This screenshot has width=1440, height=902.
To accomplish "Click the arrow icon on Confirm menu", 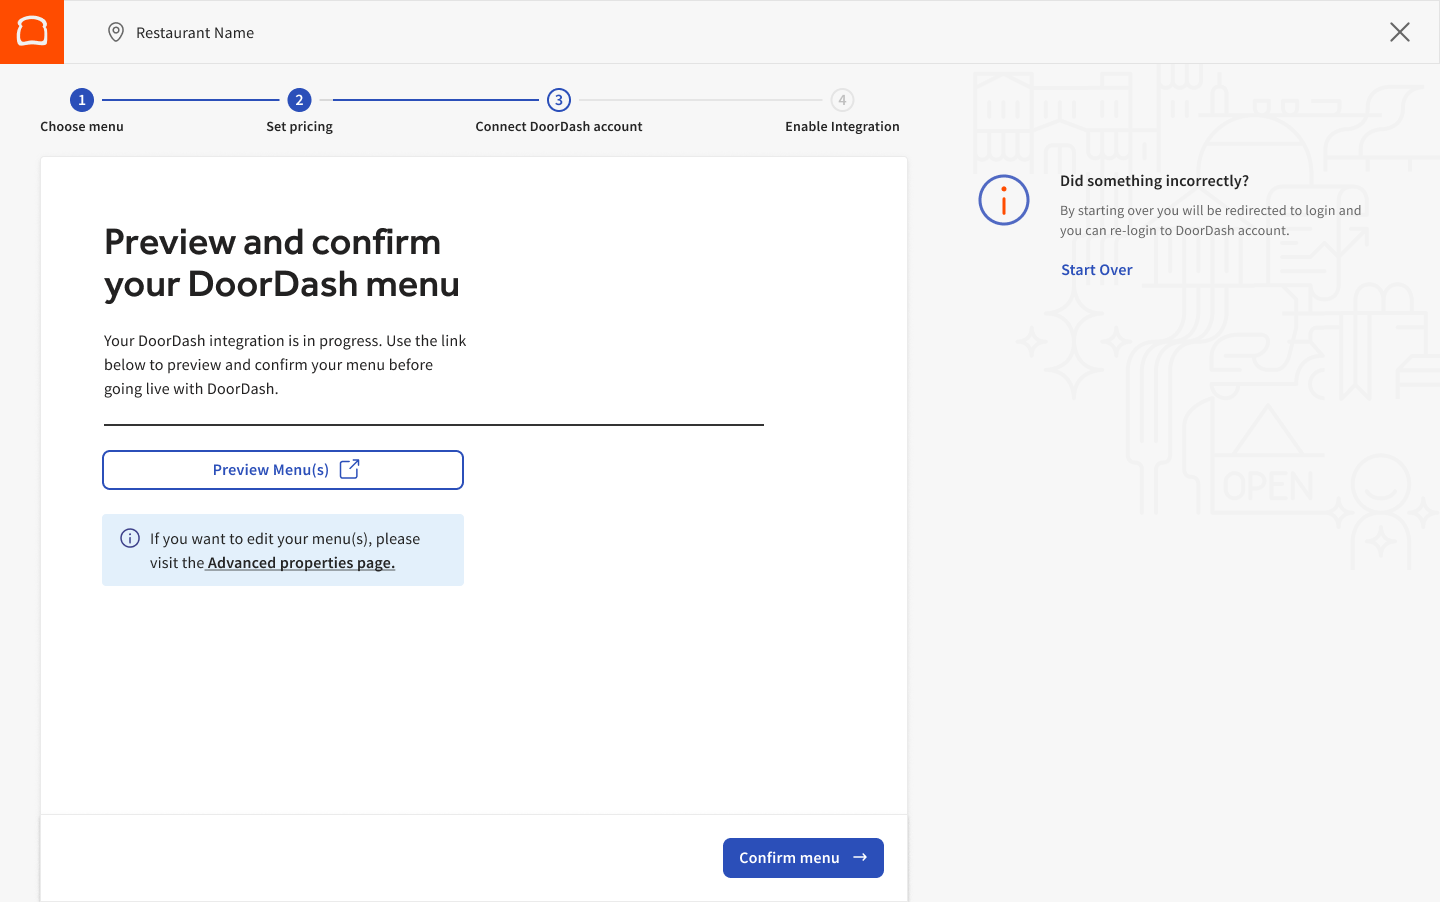I will [860, 857].
